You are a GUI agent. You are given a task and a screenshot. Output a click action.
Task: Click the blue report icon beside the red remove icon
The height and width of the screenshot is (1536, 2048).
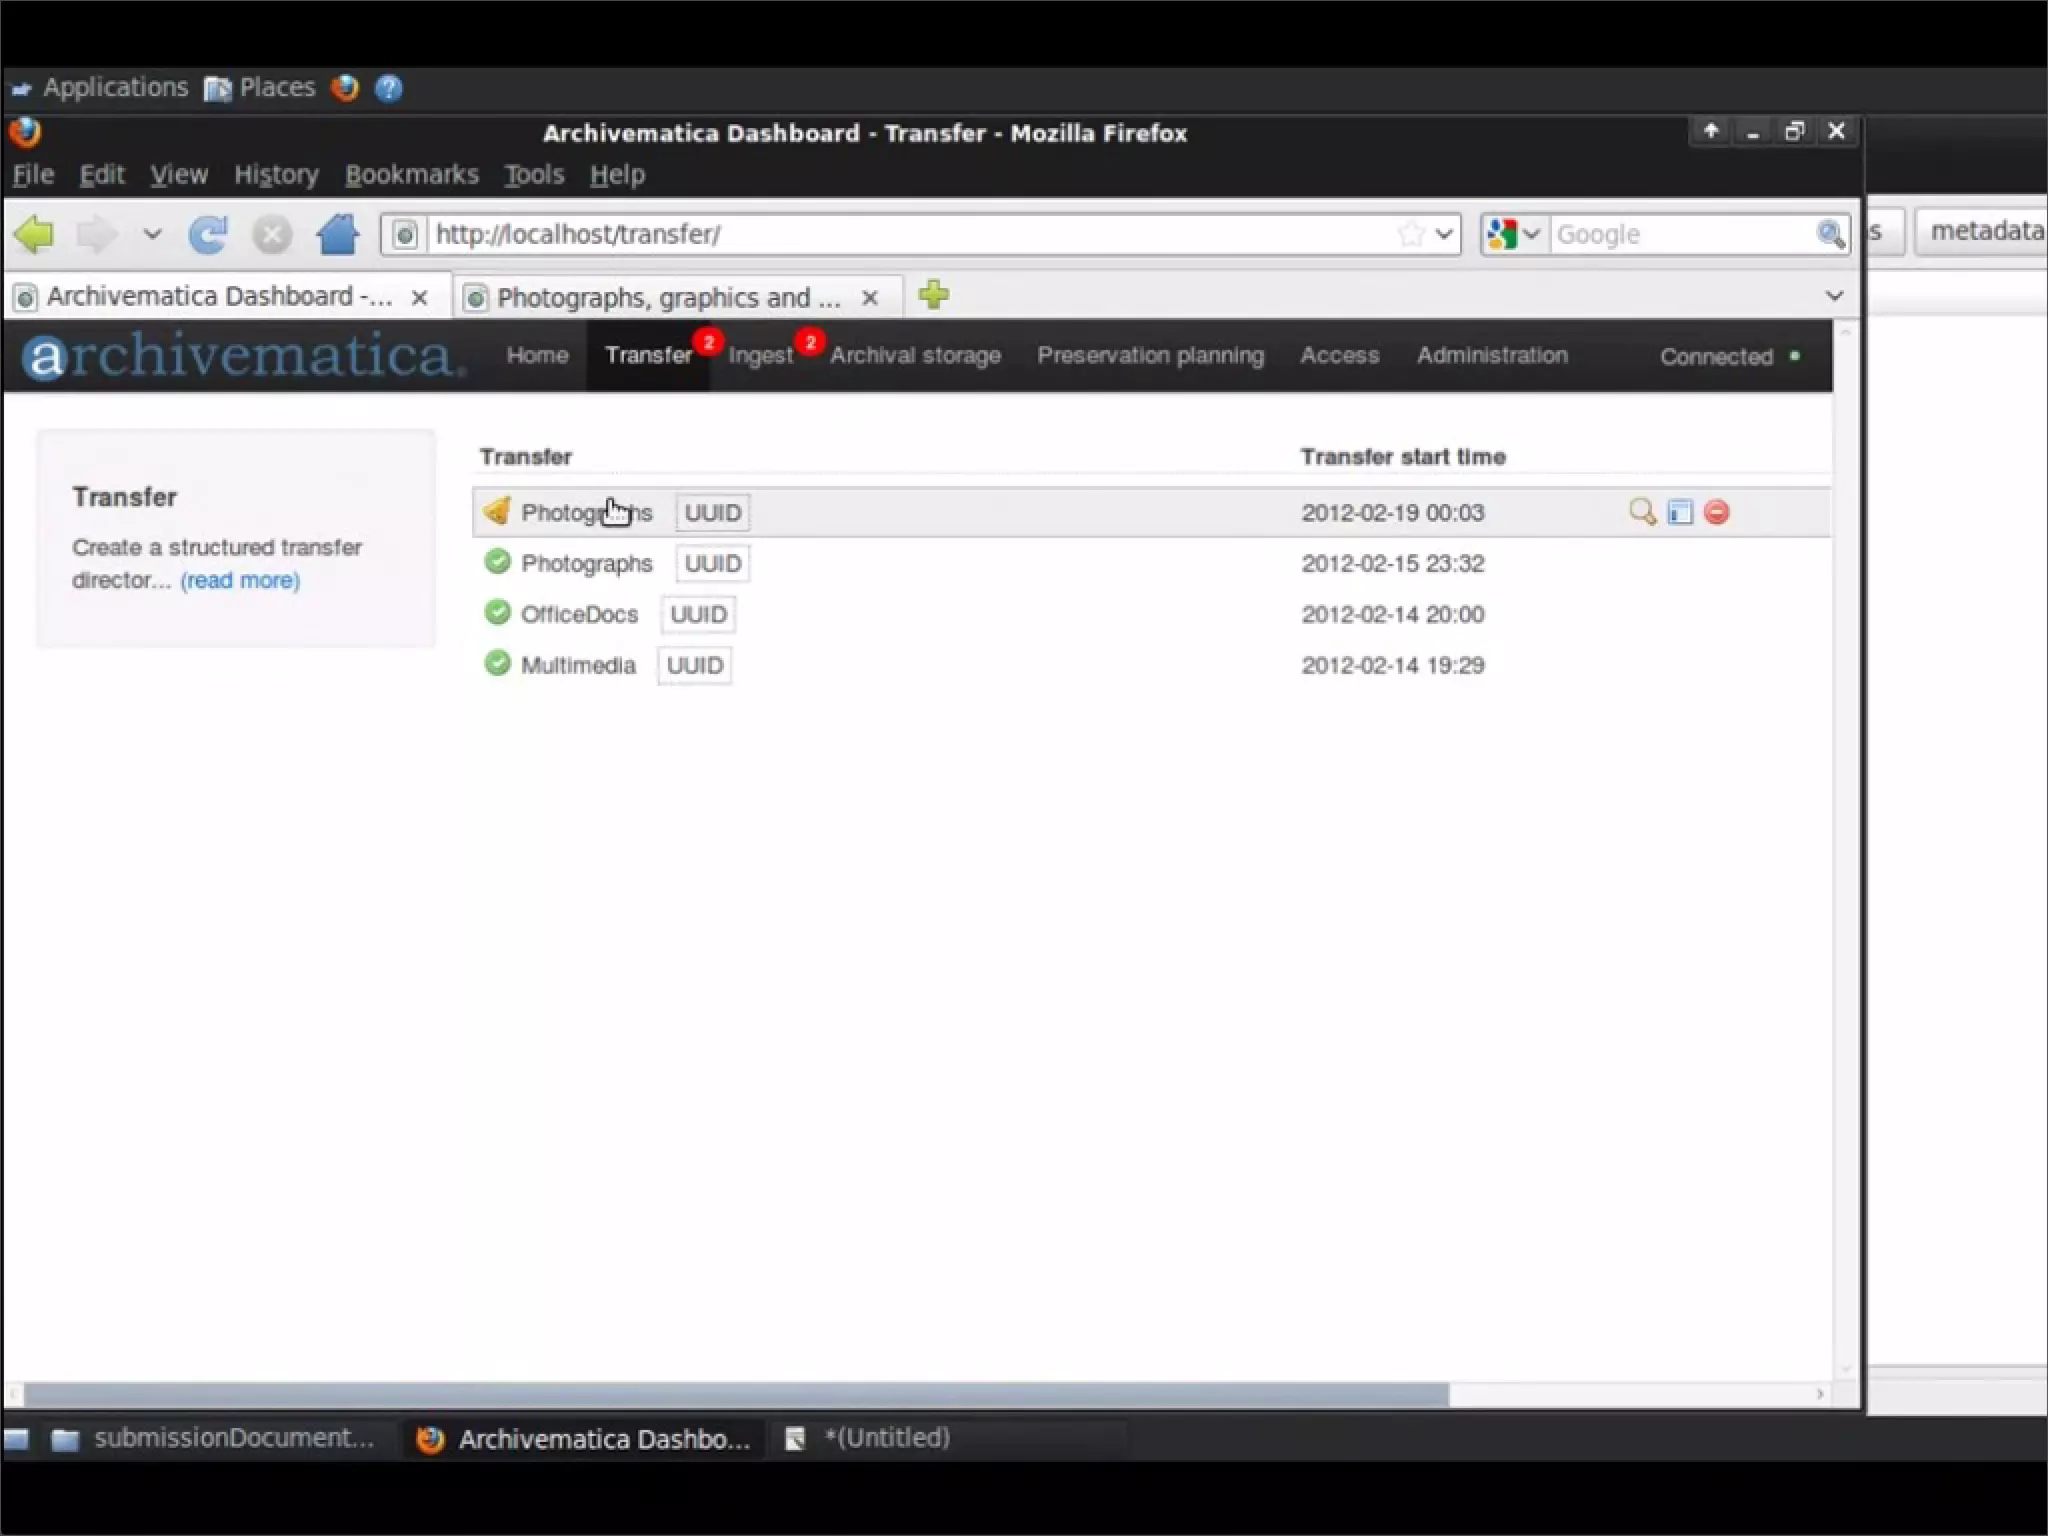tap(1680, 512)
